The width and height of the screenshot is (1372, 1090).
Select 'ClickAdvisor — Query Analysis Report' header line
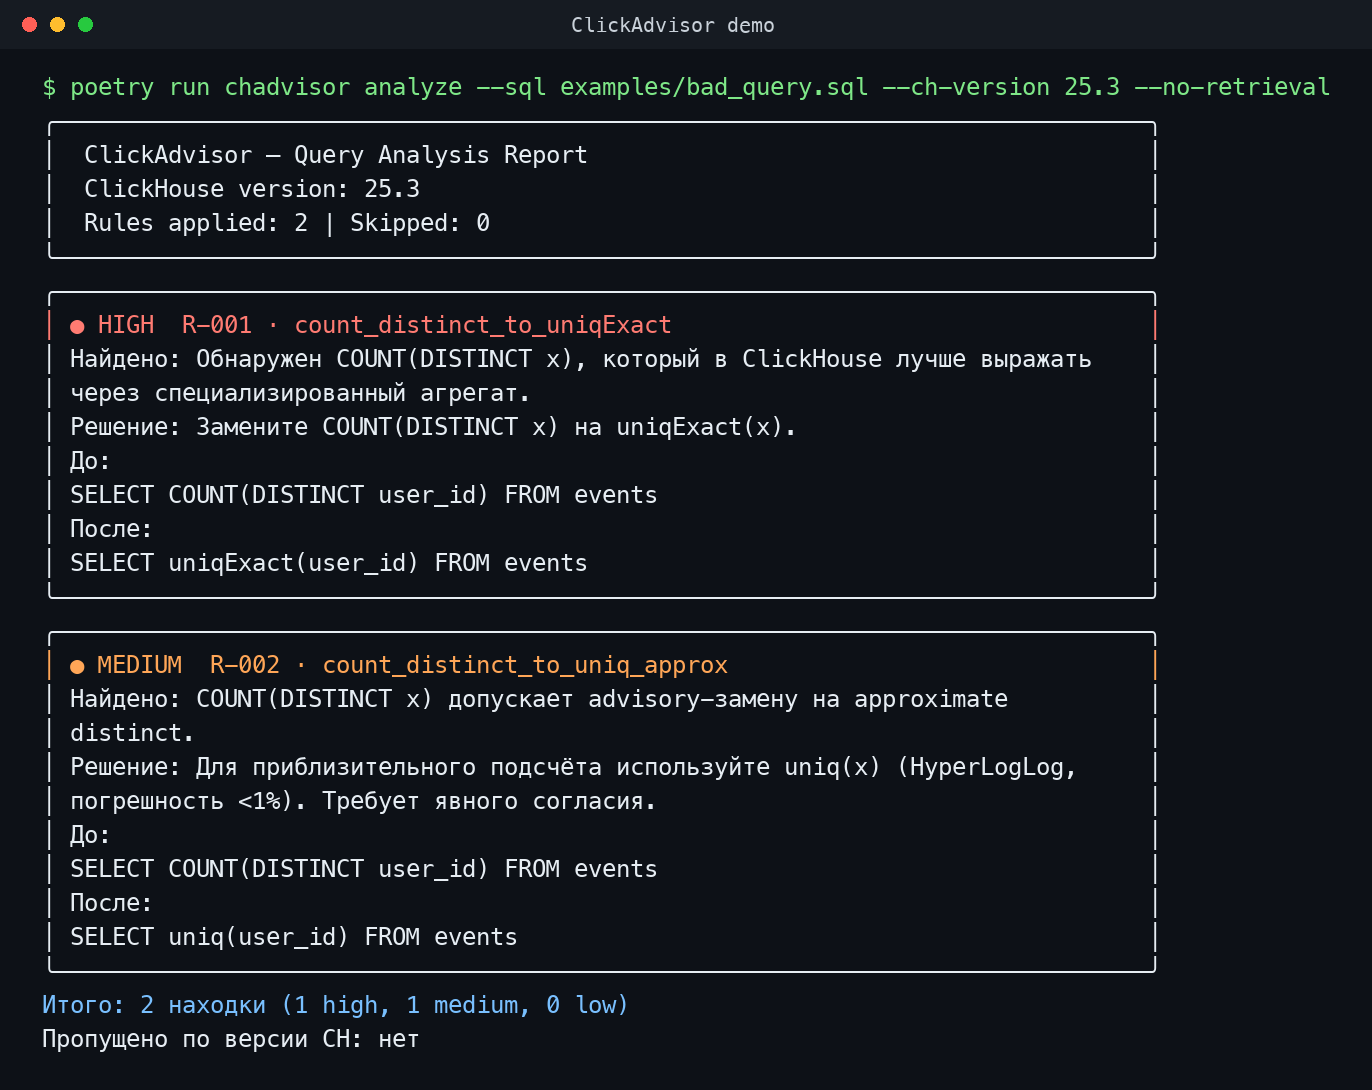tap(336, 155)
